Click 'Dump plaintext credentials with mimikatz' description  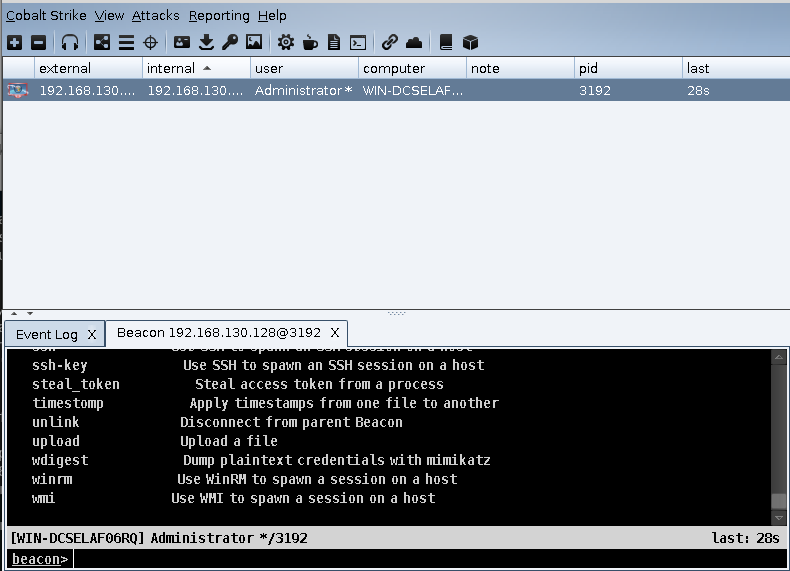coord(337,460)
